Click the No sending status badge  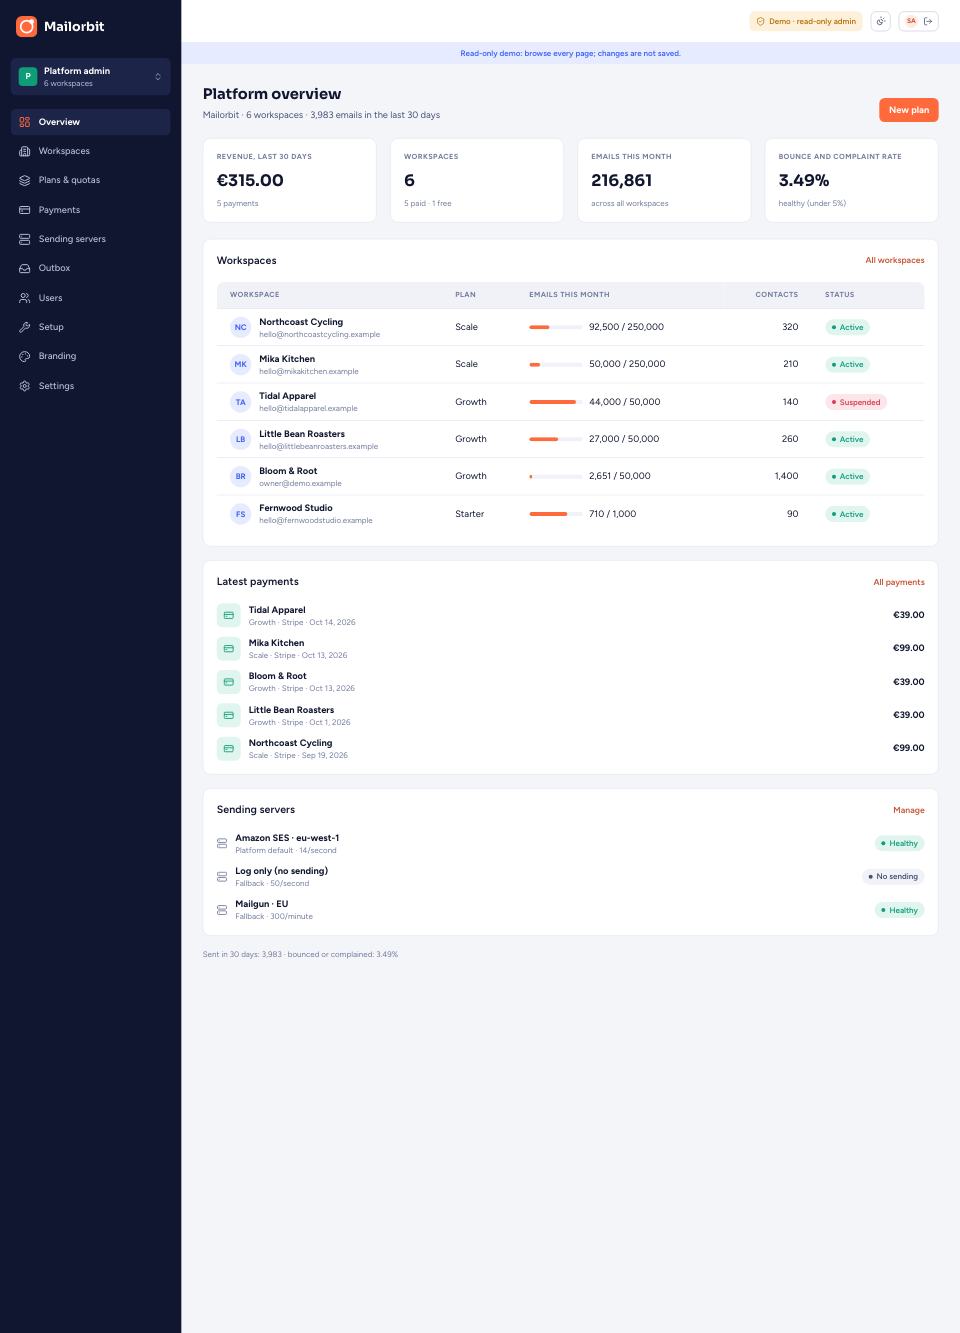coord(893,876)
